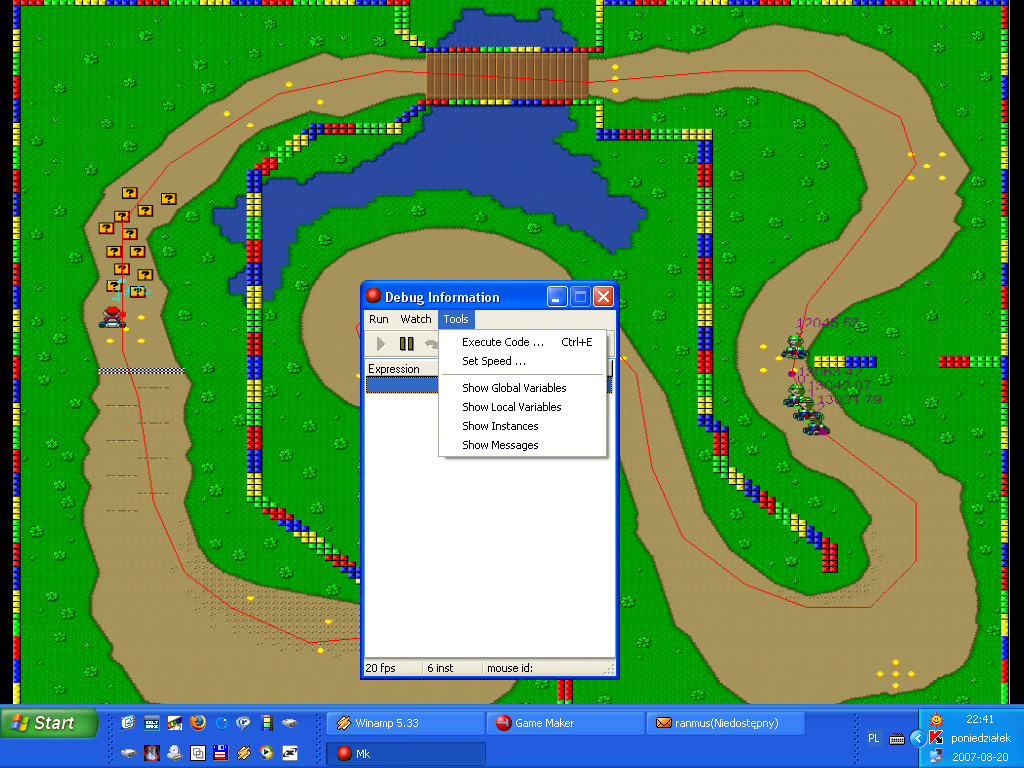Click the Winamp lightning icon in quick launch
1024x768 pixels.
[244, 752]
